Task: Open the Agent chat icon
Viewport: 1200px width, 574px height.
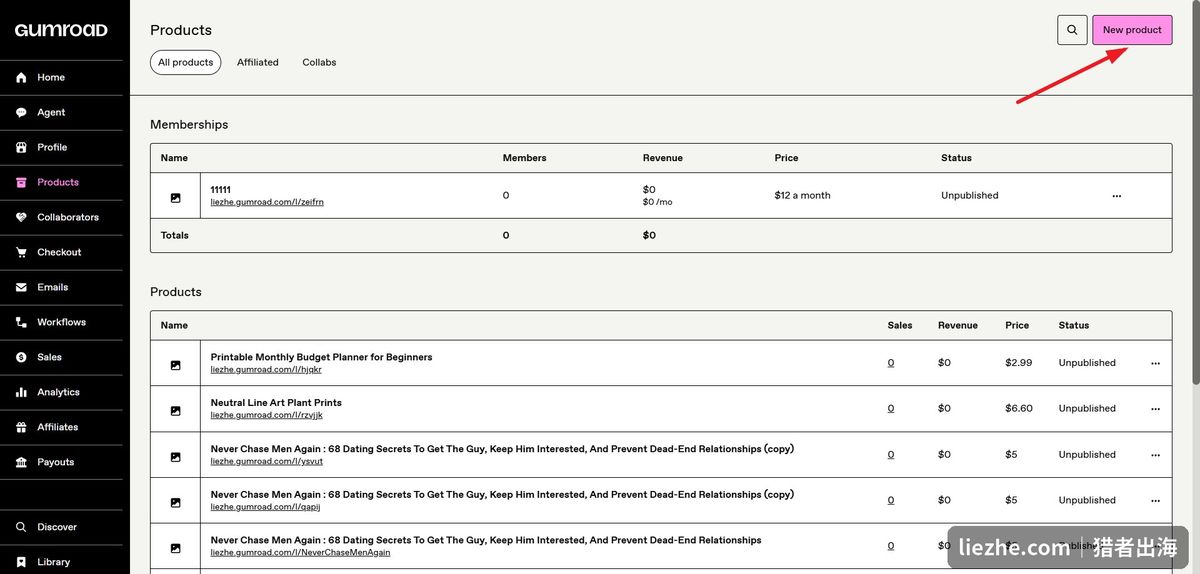Action: [x=21, y=112]
